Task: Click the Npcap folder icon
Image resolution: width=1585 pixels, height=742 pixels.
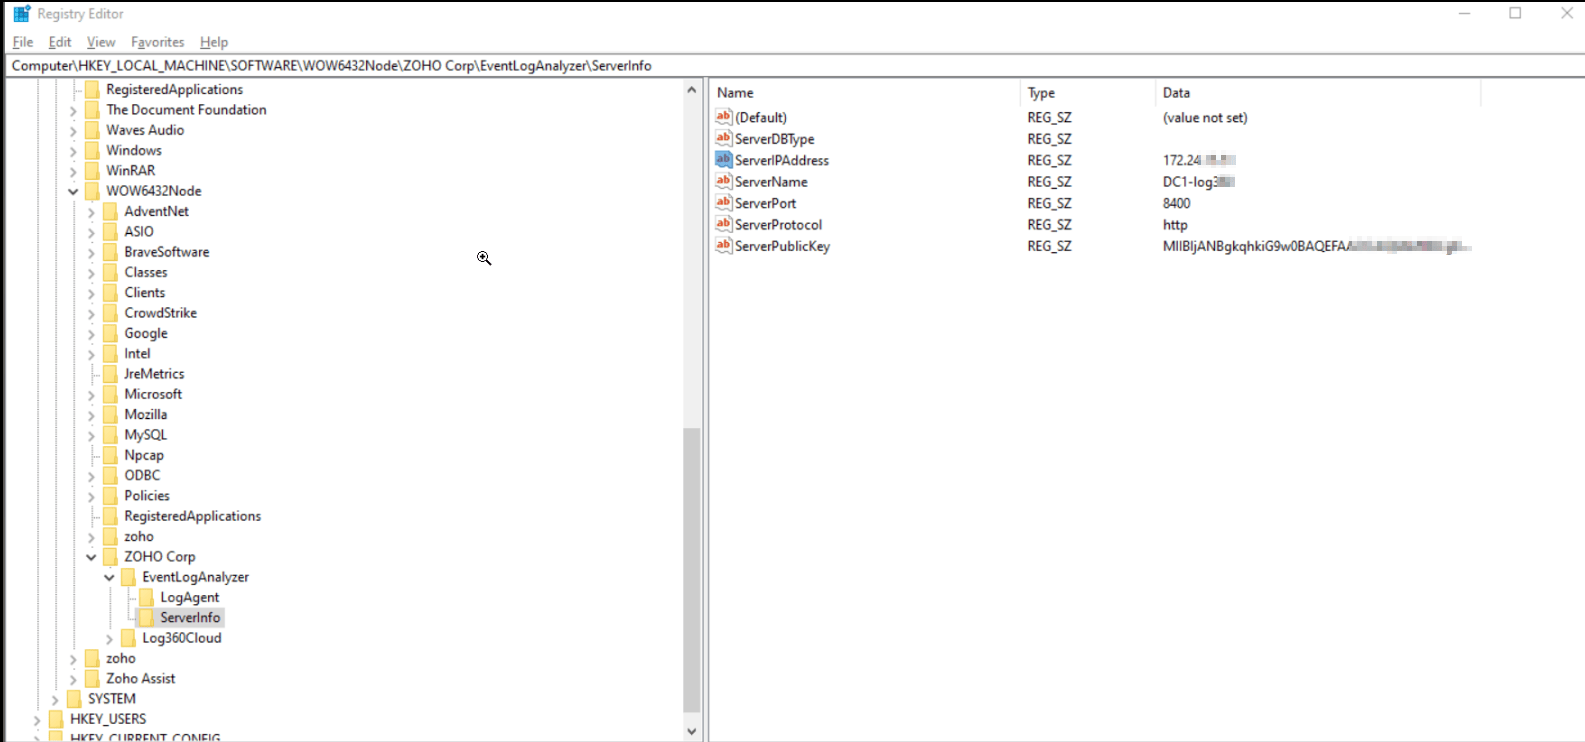Action: coord(111,455)
